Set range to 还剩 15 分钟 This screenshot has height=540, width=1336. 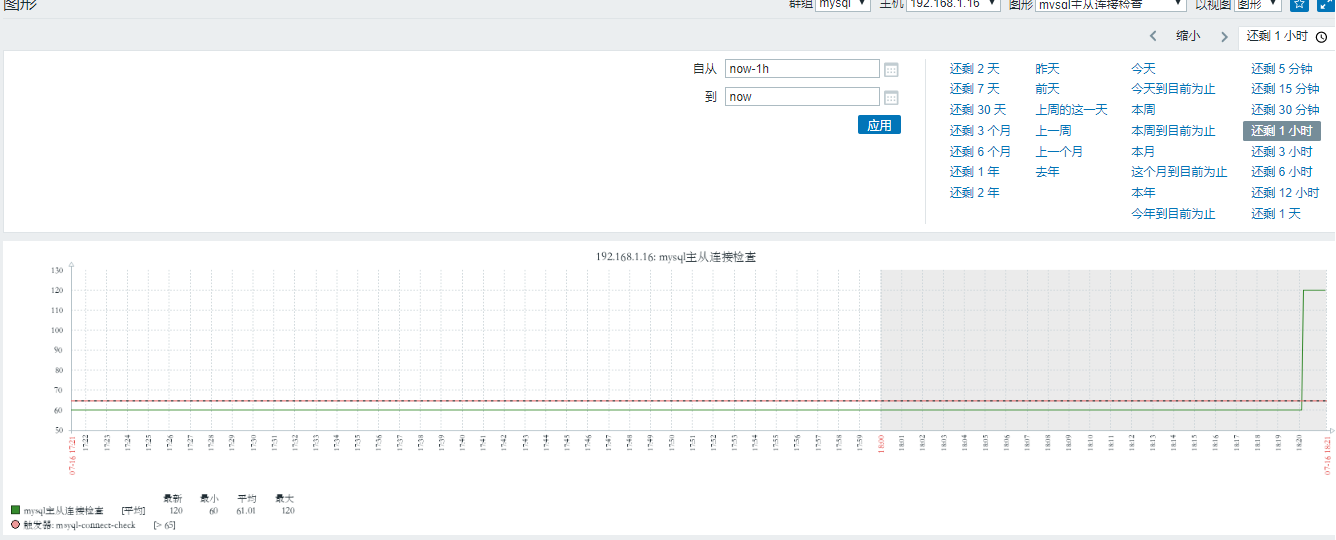click(1285, 89)
